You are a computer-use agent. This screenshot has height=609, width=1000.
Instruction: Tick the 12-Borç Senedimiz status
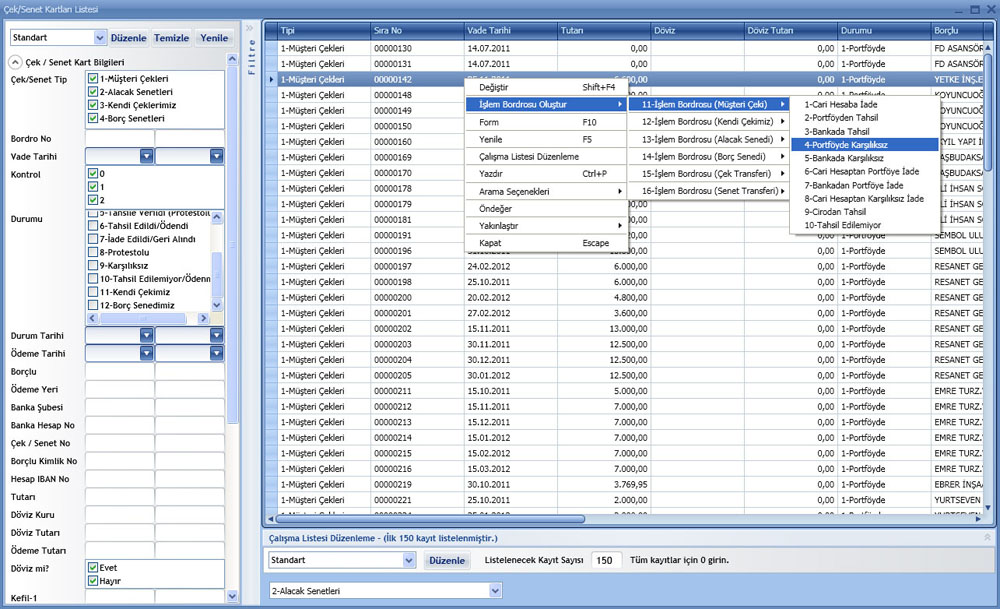coord(93,305)
